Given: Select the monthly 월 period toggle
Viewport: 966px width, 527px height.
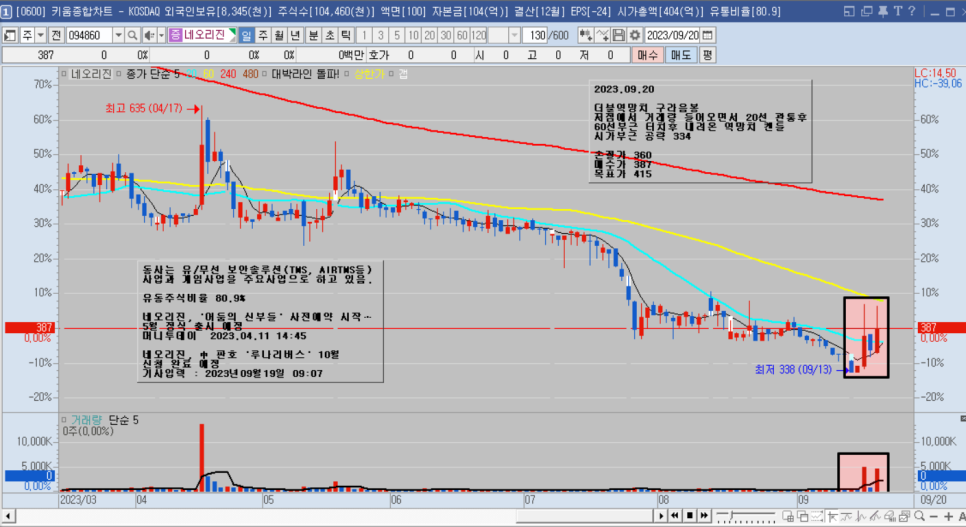Looking at the screenshot, I should (x=279, y=35).
